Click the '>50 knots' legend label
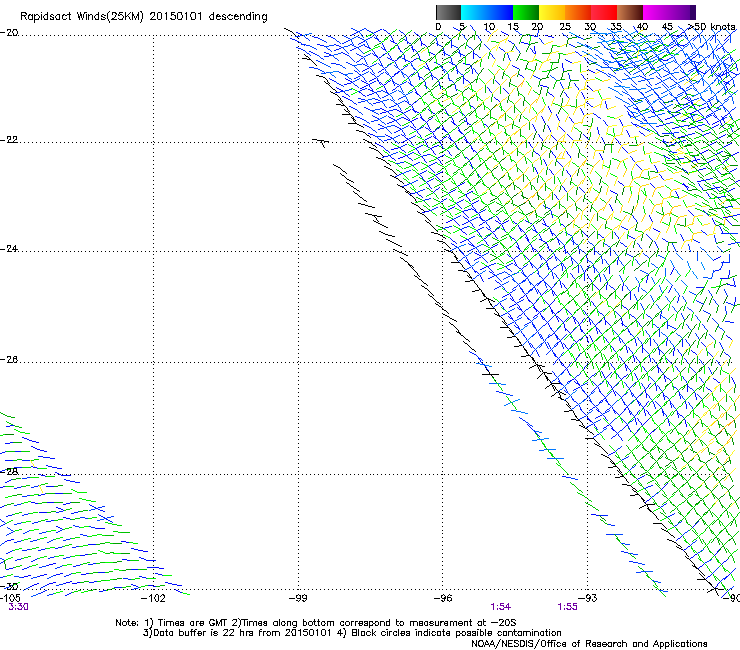Screen dimensions: 740x650 click(712, 27)
